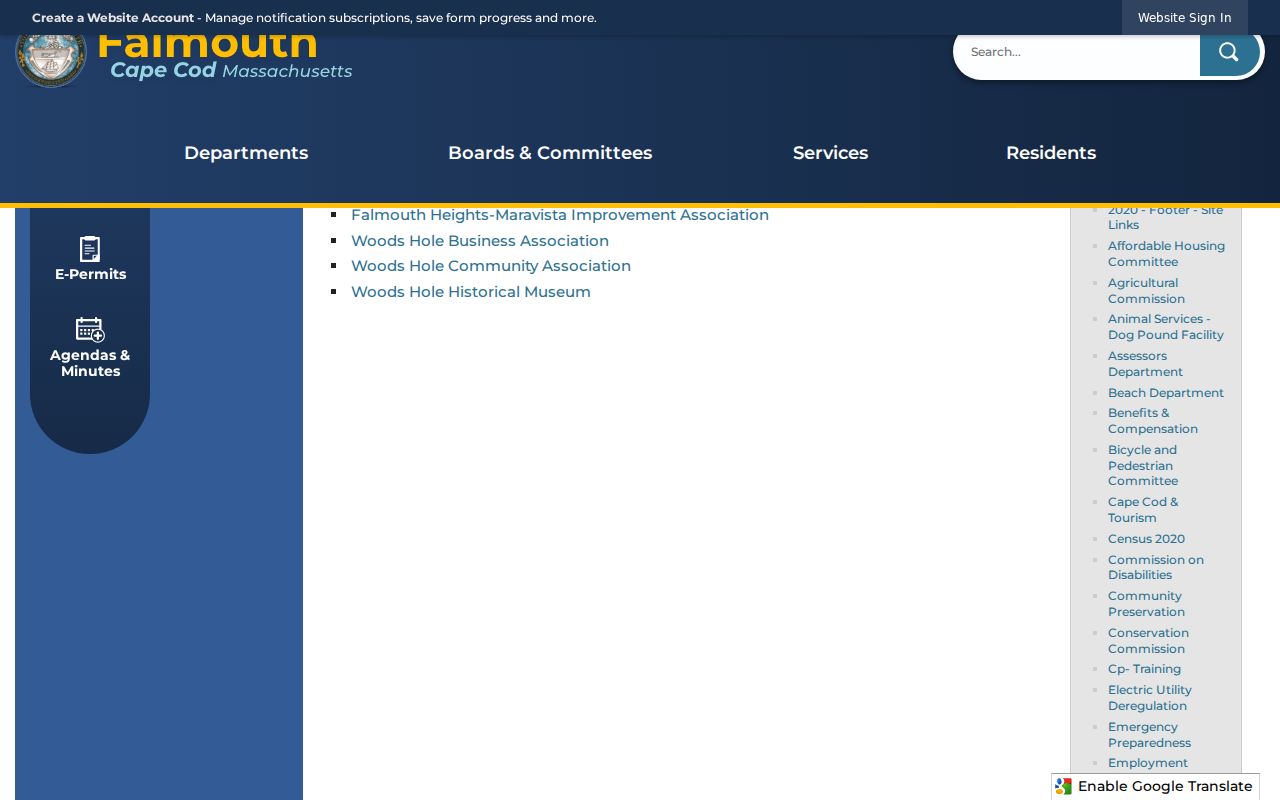Click Website Sign In button
Image resolution: width=1280 pixels, height=800 pixels.
pyautogui.click(x=1184, y=18)
